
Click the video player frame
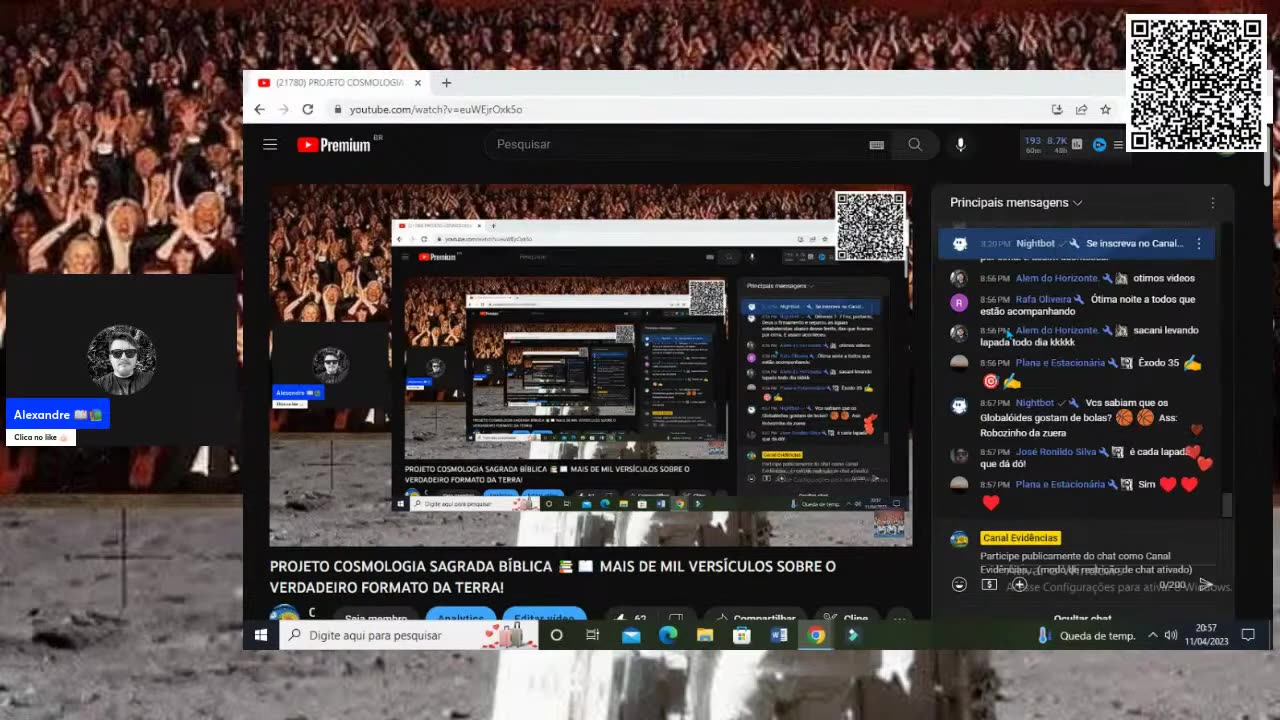(590, 365)
